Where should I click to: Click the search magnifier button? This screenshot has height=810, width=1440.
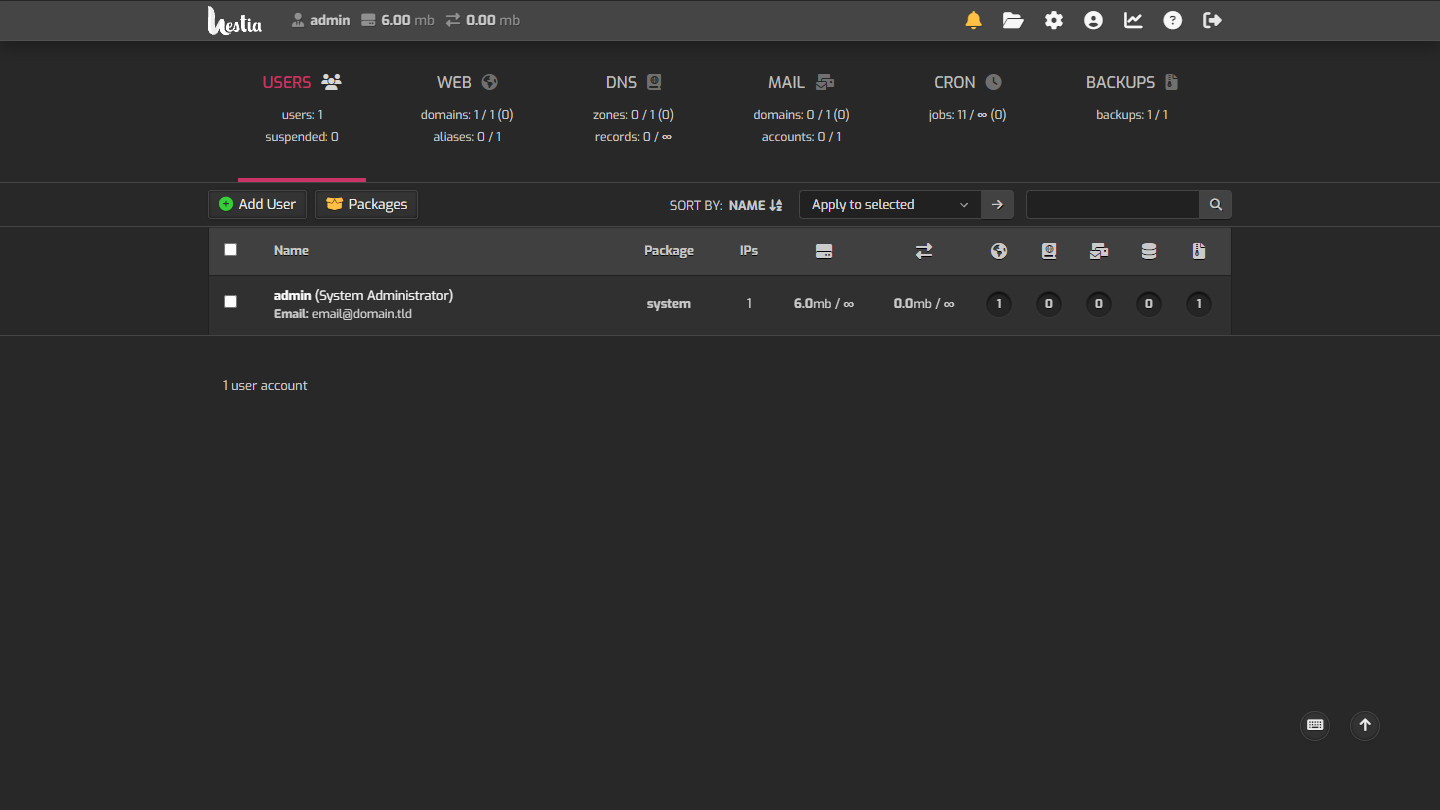tap(1216, 205)
